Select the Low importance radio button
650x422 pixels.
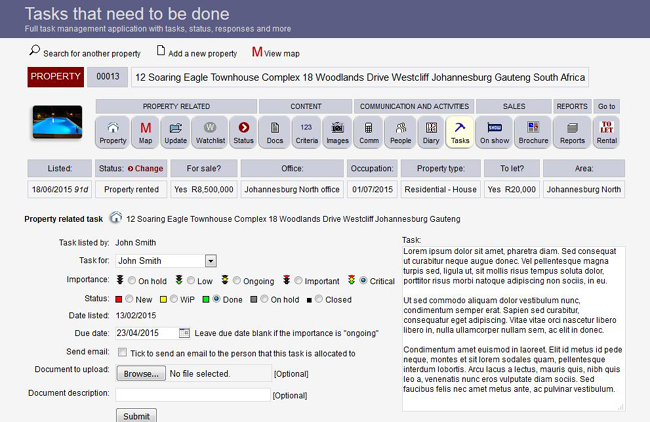[191, 281]
